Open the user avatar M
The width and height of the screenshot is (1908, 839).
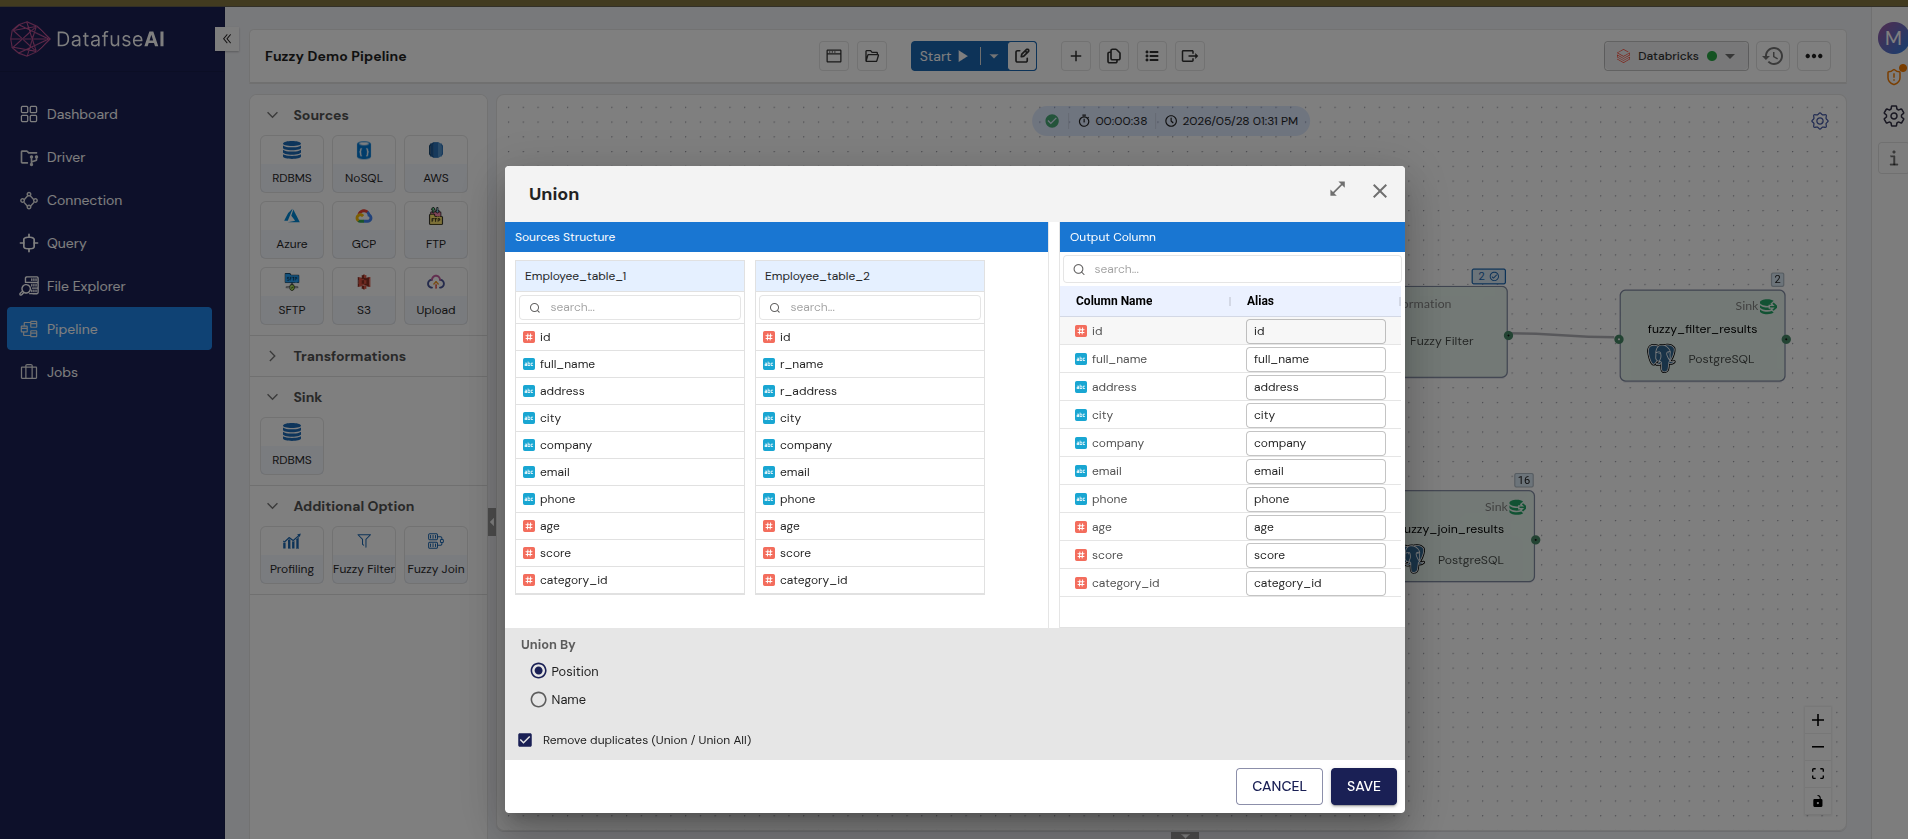[x=1892, y=39]
